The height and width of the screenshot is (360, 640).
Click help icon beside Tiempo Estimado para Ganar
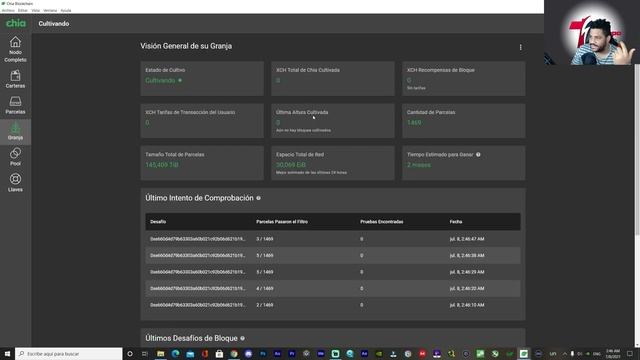478,155
